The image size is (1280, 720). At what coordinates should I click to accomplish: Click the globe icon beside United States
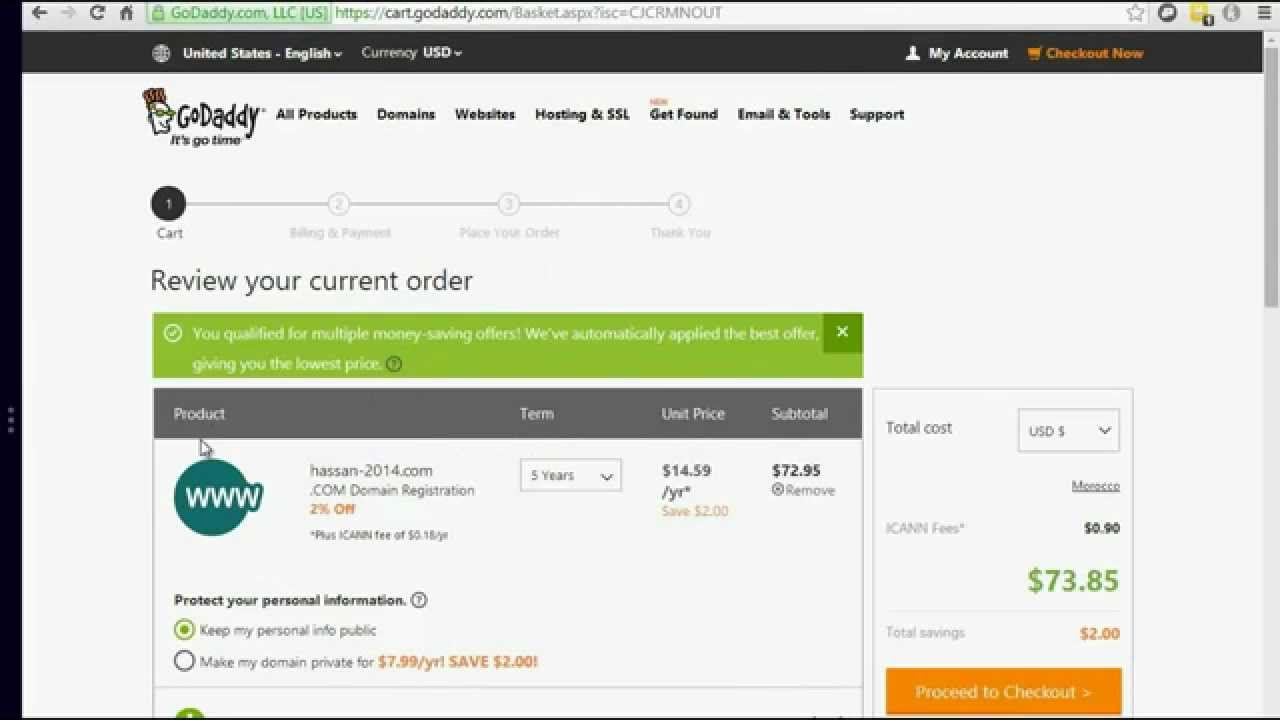(161, 53)
